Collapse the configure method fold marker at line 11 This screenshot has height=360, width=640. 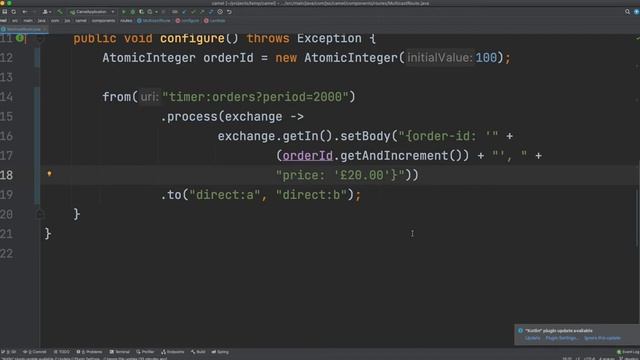click(x=40, y=39)
